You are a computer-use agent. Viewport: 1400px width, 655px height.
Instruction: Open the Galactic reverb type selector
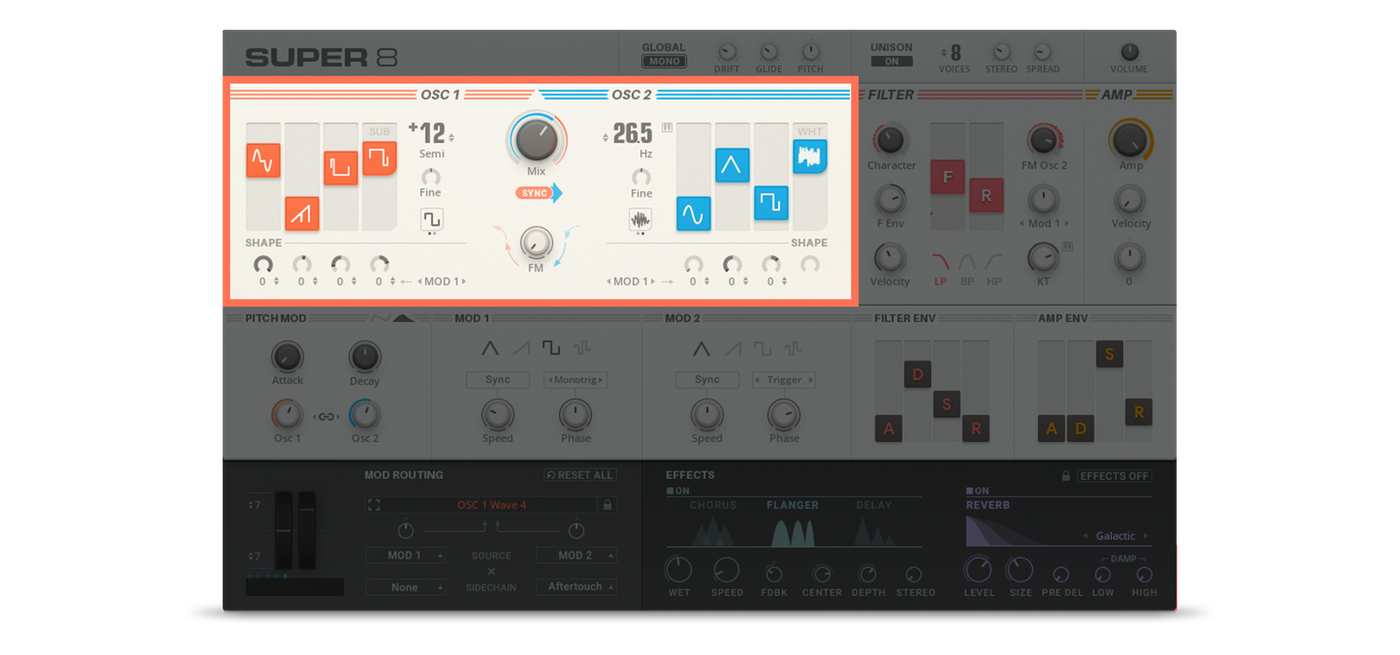tap(1116, 536)
